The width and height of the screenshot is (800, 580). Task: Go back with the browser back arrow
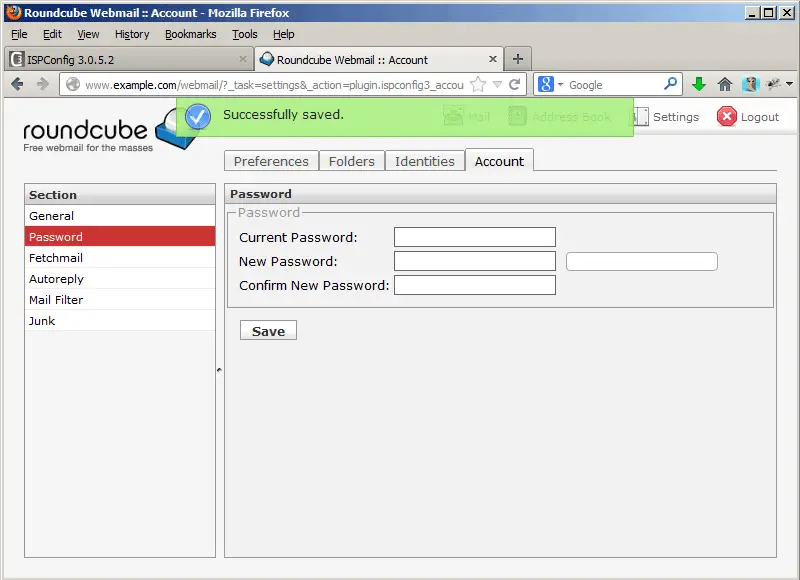coord(17,84)
